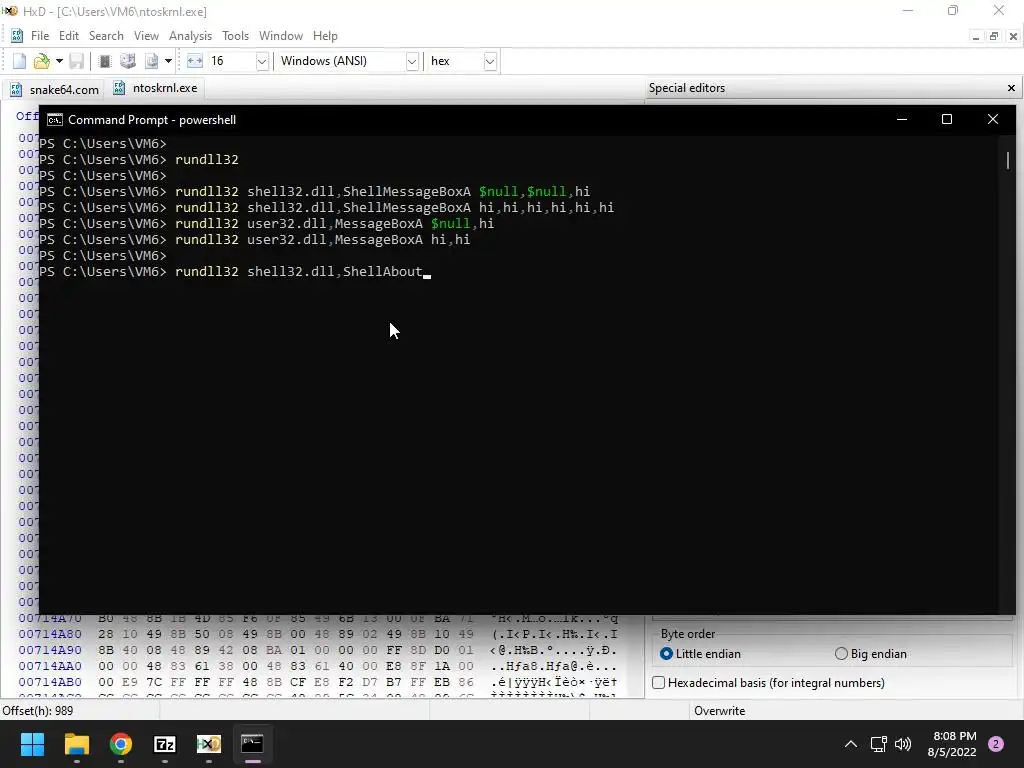Click offset 00714A80 in hex view
This screenshot has width=1024, height=768.
point(50,634)
